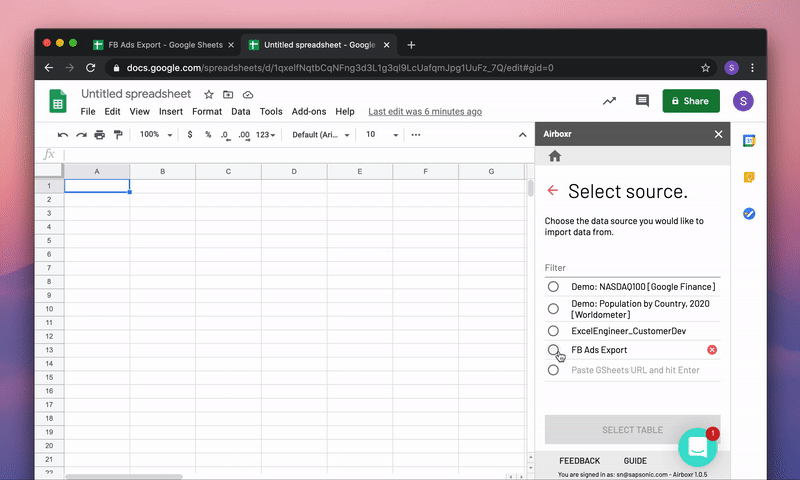This screenshot has width=800, height=480.
Task: Click the SELECT TABLE button
Action: 632,430
